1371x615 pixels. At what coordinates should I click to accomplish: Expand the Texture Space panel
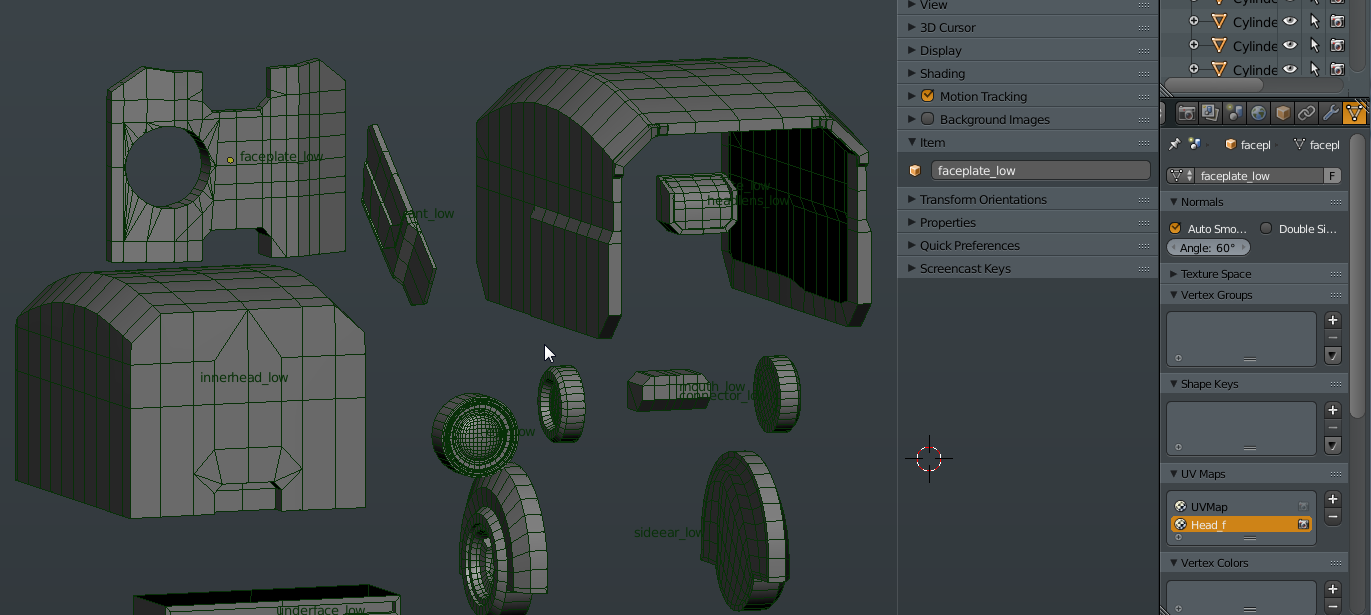1215,274
